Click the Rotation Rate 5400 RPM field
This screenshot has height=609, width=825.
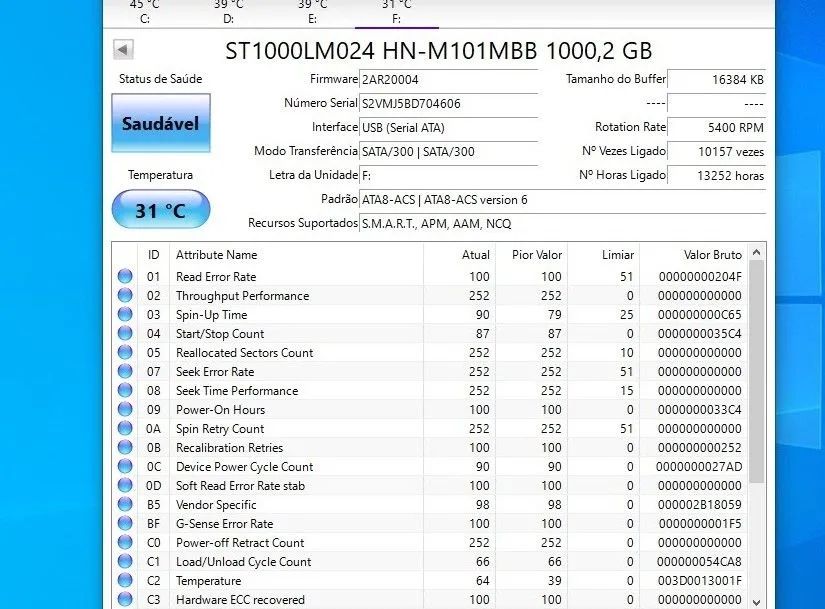pyautogui.click(x=716, y=128)
